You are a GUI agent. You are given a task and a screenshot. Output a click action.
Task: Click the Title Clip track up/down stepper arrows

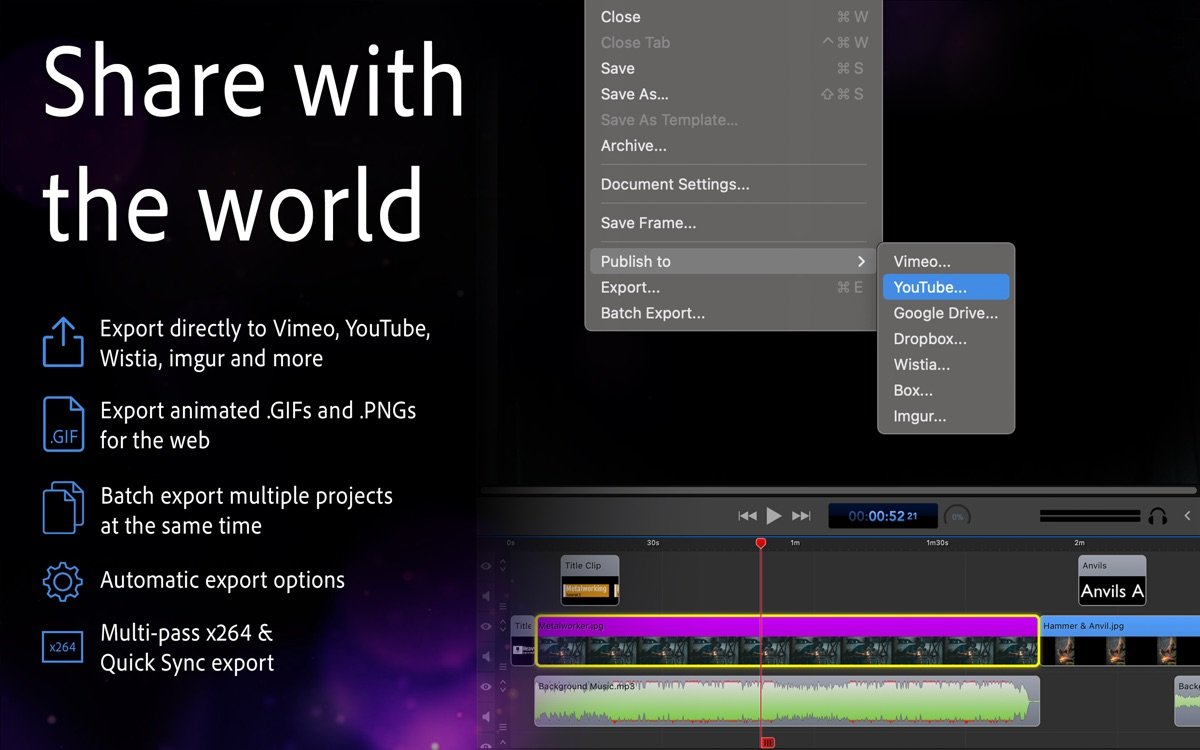pos(503,566)
